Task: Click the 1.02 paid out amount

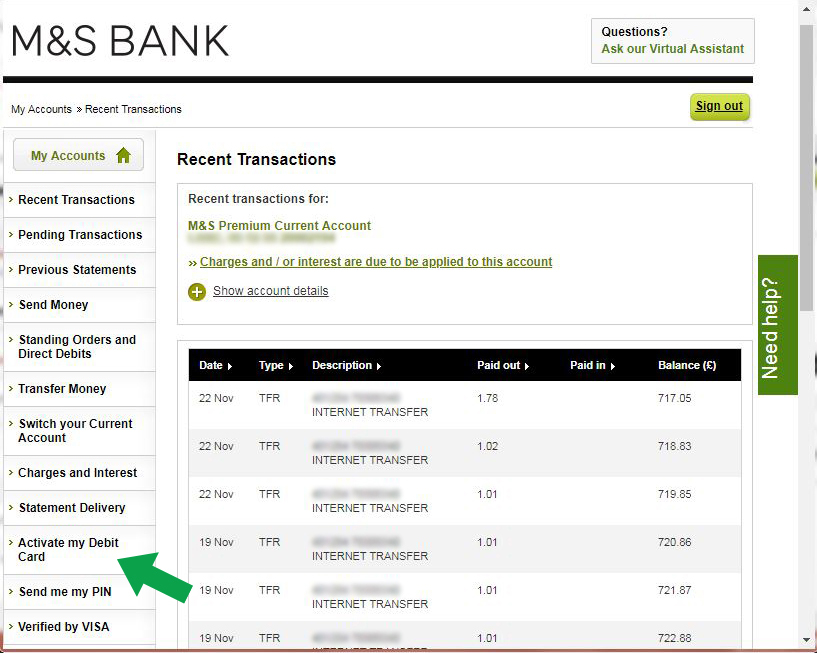Action: (488, 446)
